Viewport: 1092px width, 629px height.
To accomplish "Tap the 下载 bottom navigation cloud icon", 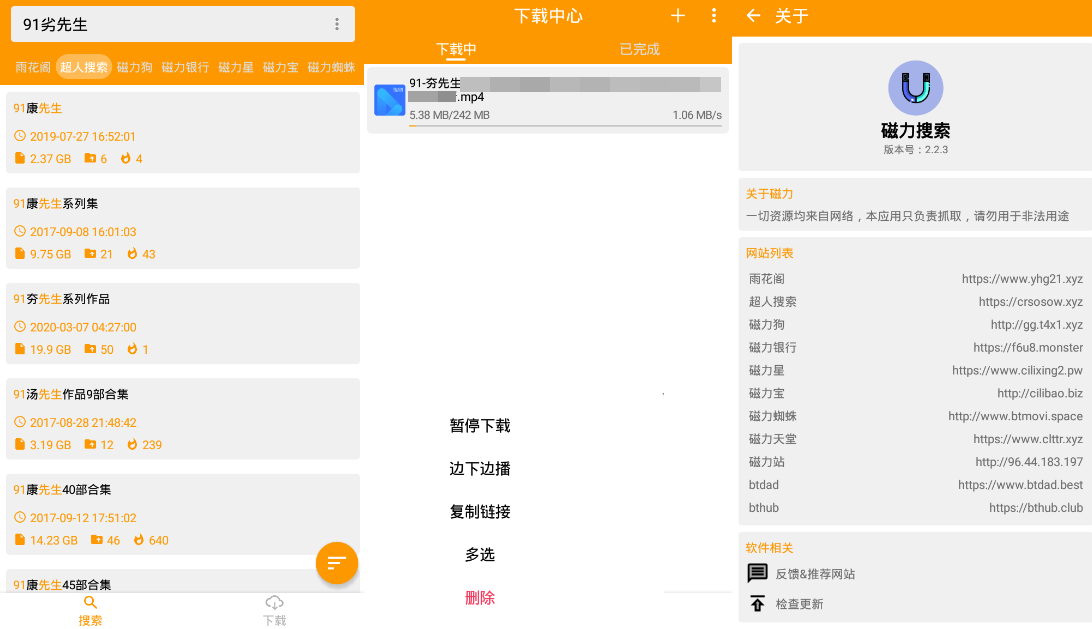I will pos(274,603).
